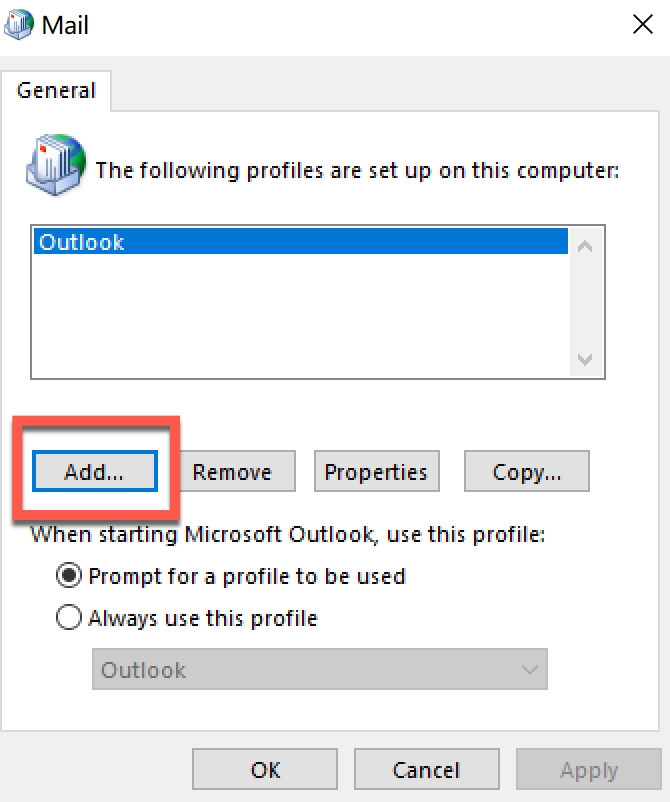Confirm with the OK button

tap(266, 770)
